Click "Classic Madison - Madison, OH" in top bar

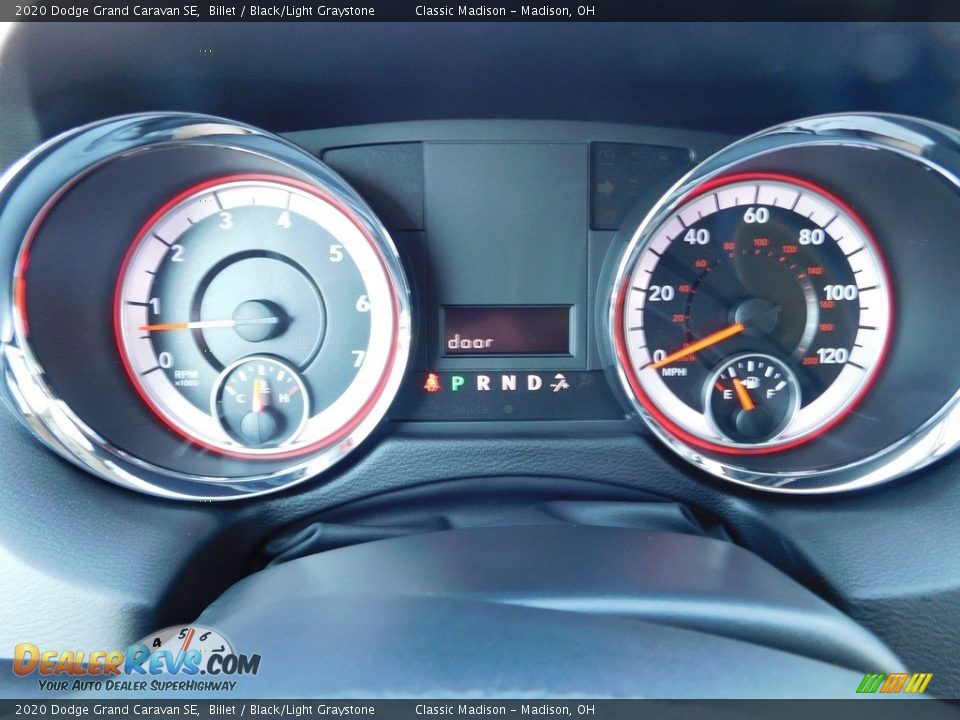click(504, 10)
